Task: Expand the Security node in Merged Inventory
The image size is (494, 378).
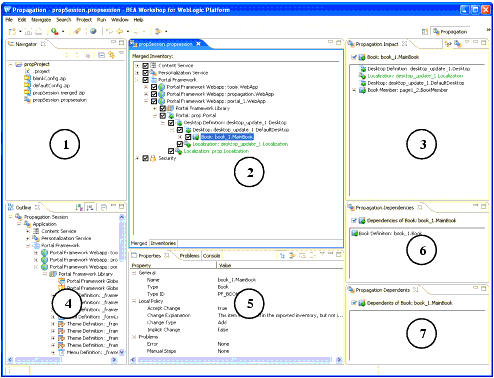Action: (137, 158)
